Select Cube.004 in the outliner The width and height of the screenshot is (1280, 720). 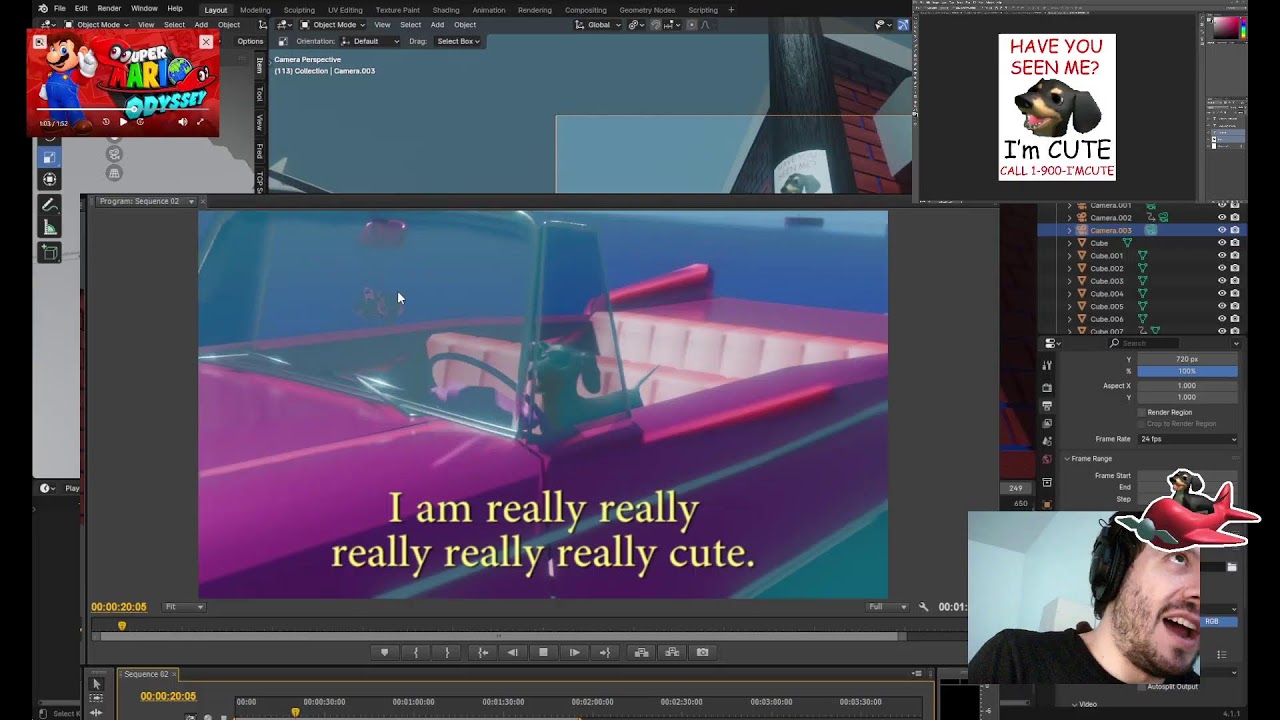tap(1106, 294)
